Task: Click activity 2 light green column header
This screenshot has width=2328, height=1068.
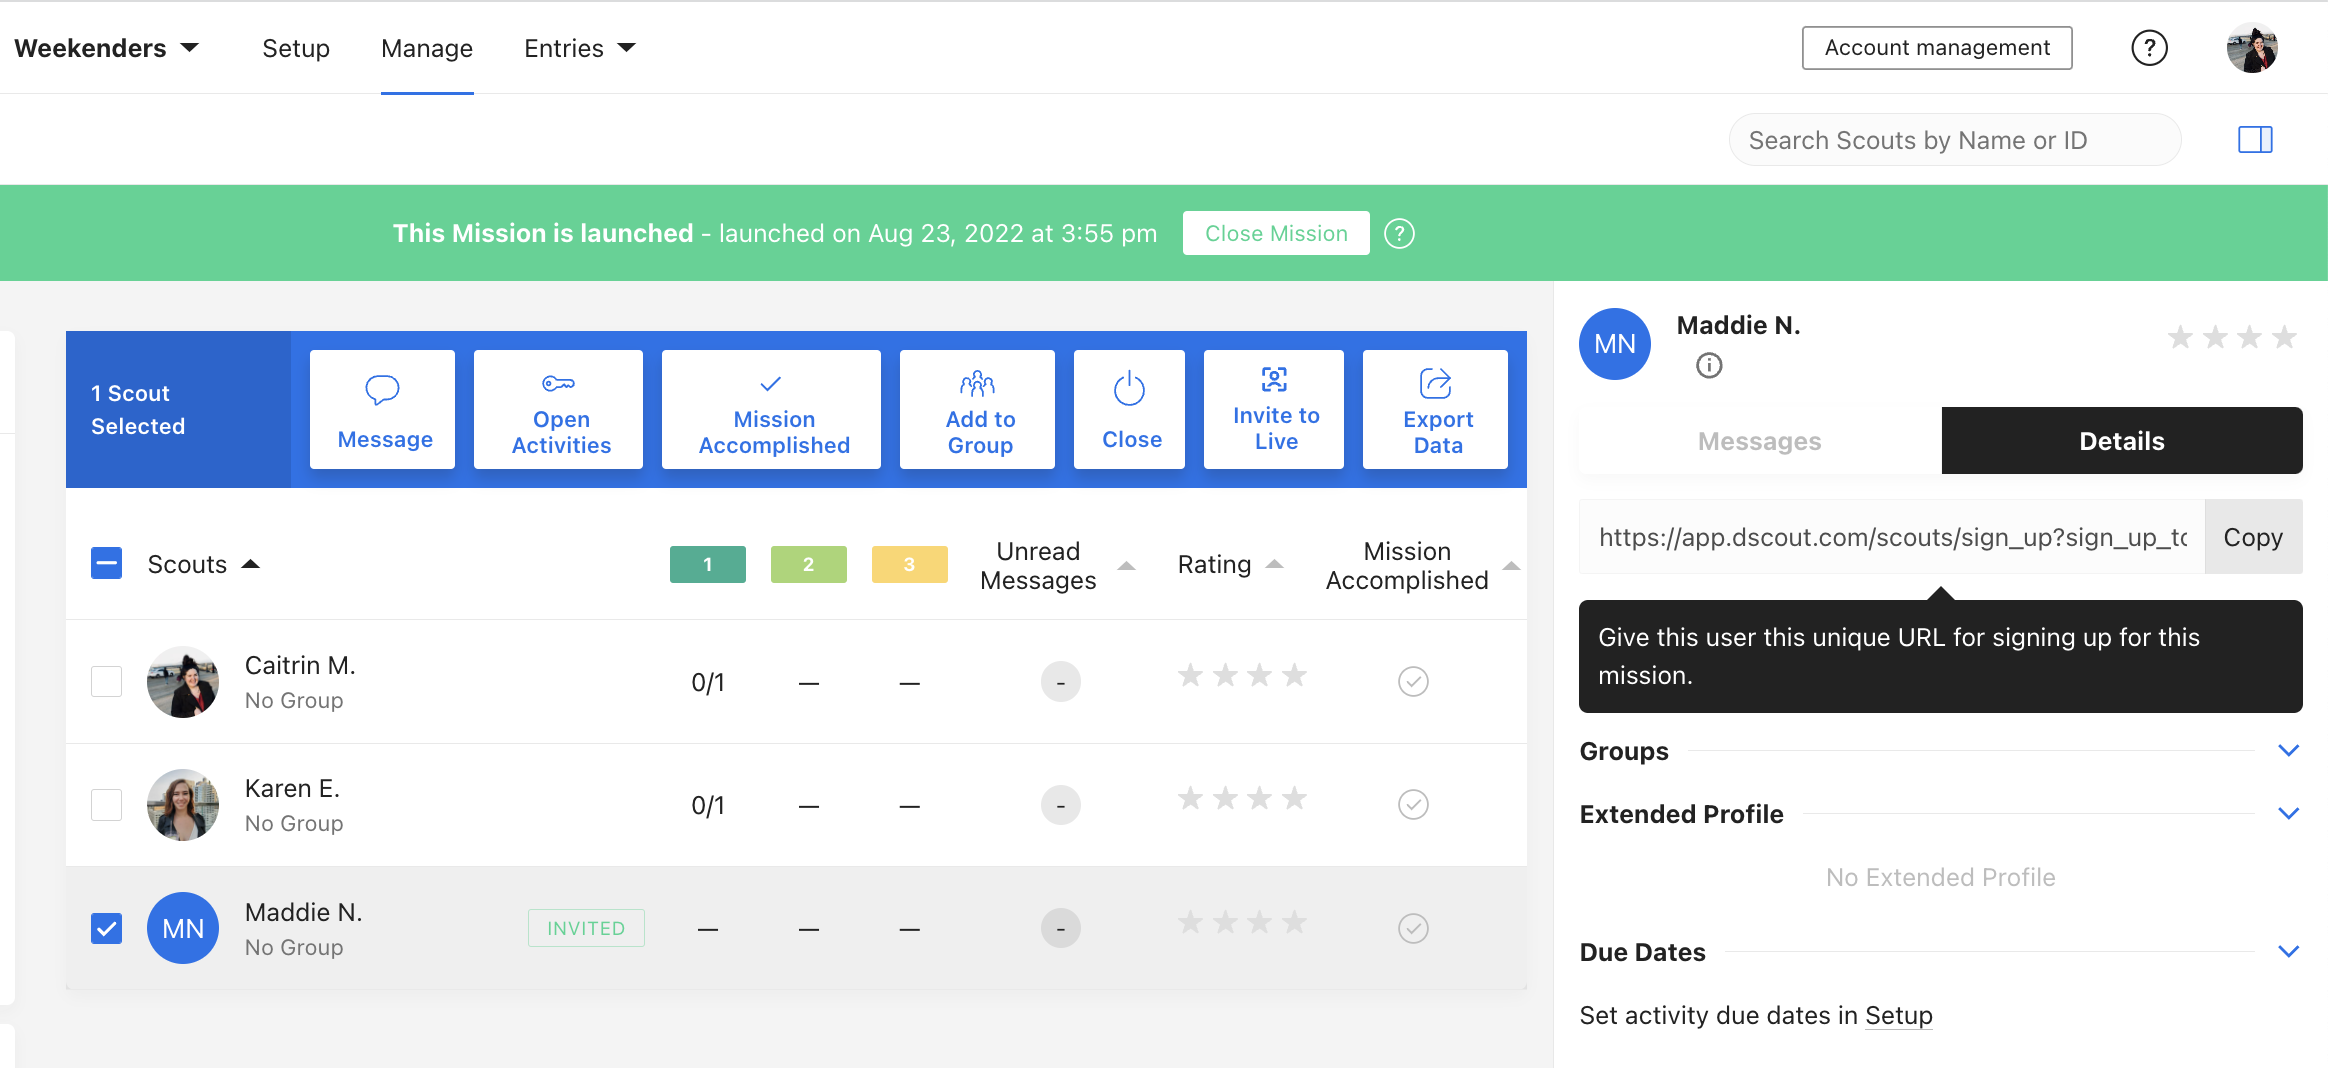Action: coord(809,565)
